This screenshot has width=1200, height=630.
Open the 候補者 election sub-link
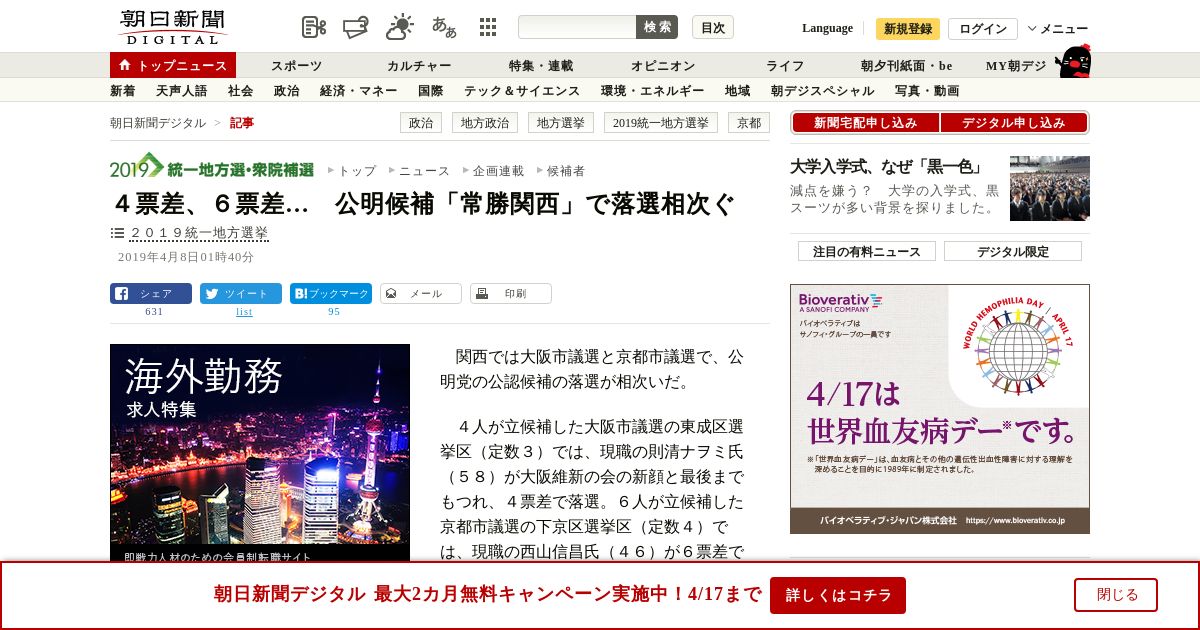(x=566, y=171)
